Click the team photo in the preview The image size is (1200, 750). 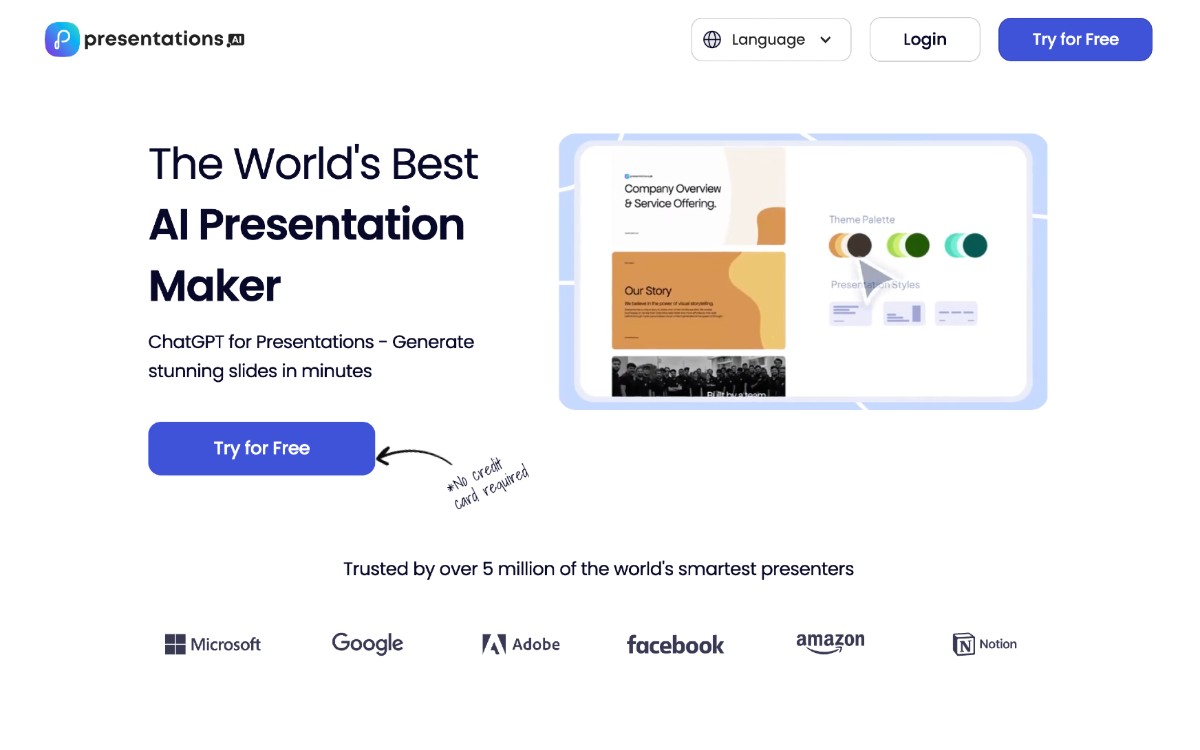699,378
